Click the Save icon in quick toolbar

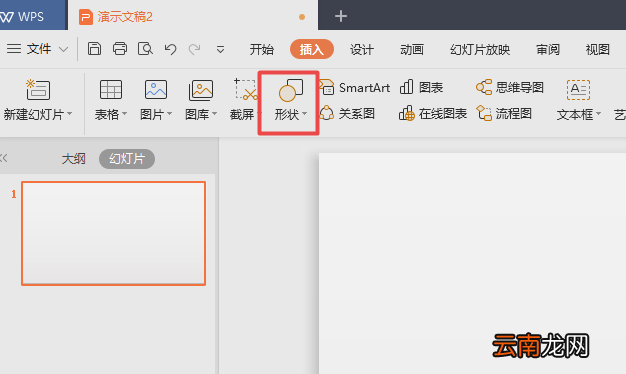click(94, 49)
